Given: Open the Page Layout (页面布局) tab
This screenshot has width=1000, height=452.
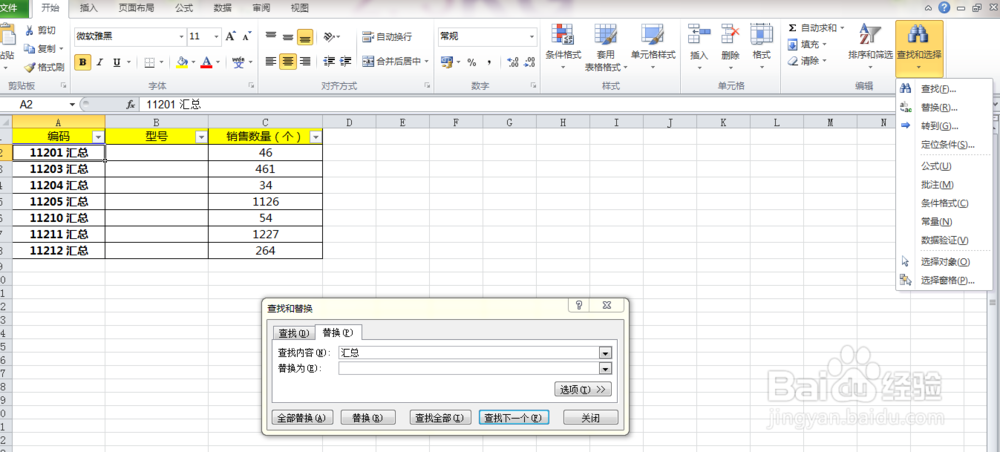Looking at the screenshot, I should point(136,8).
